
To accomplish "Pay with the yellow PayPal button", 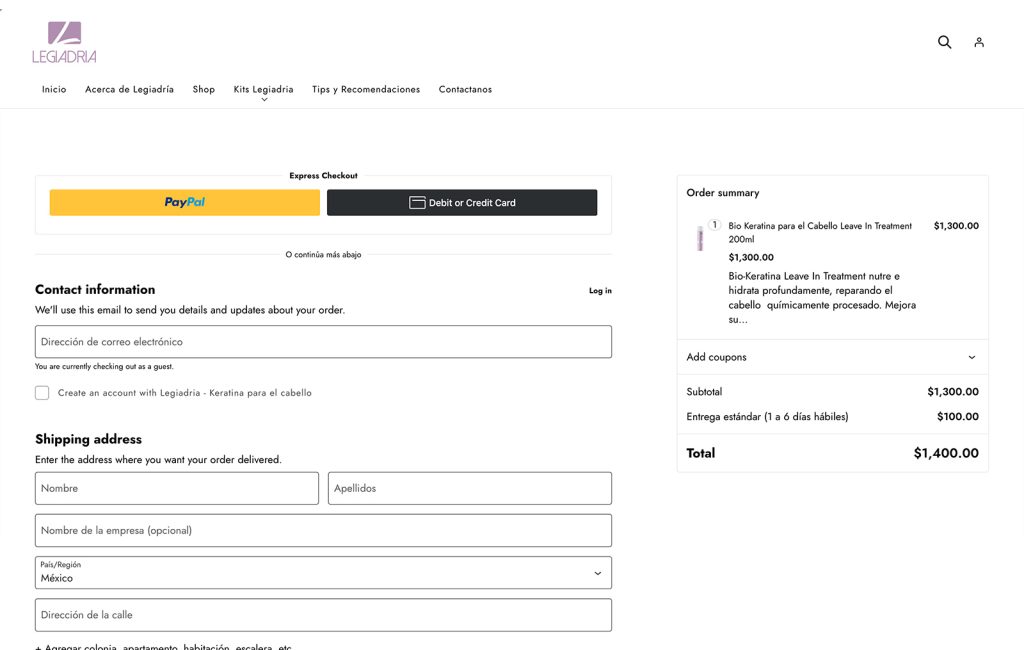I will pyautogui.click(x=185, y=202).
